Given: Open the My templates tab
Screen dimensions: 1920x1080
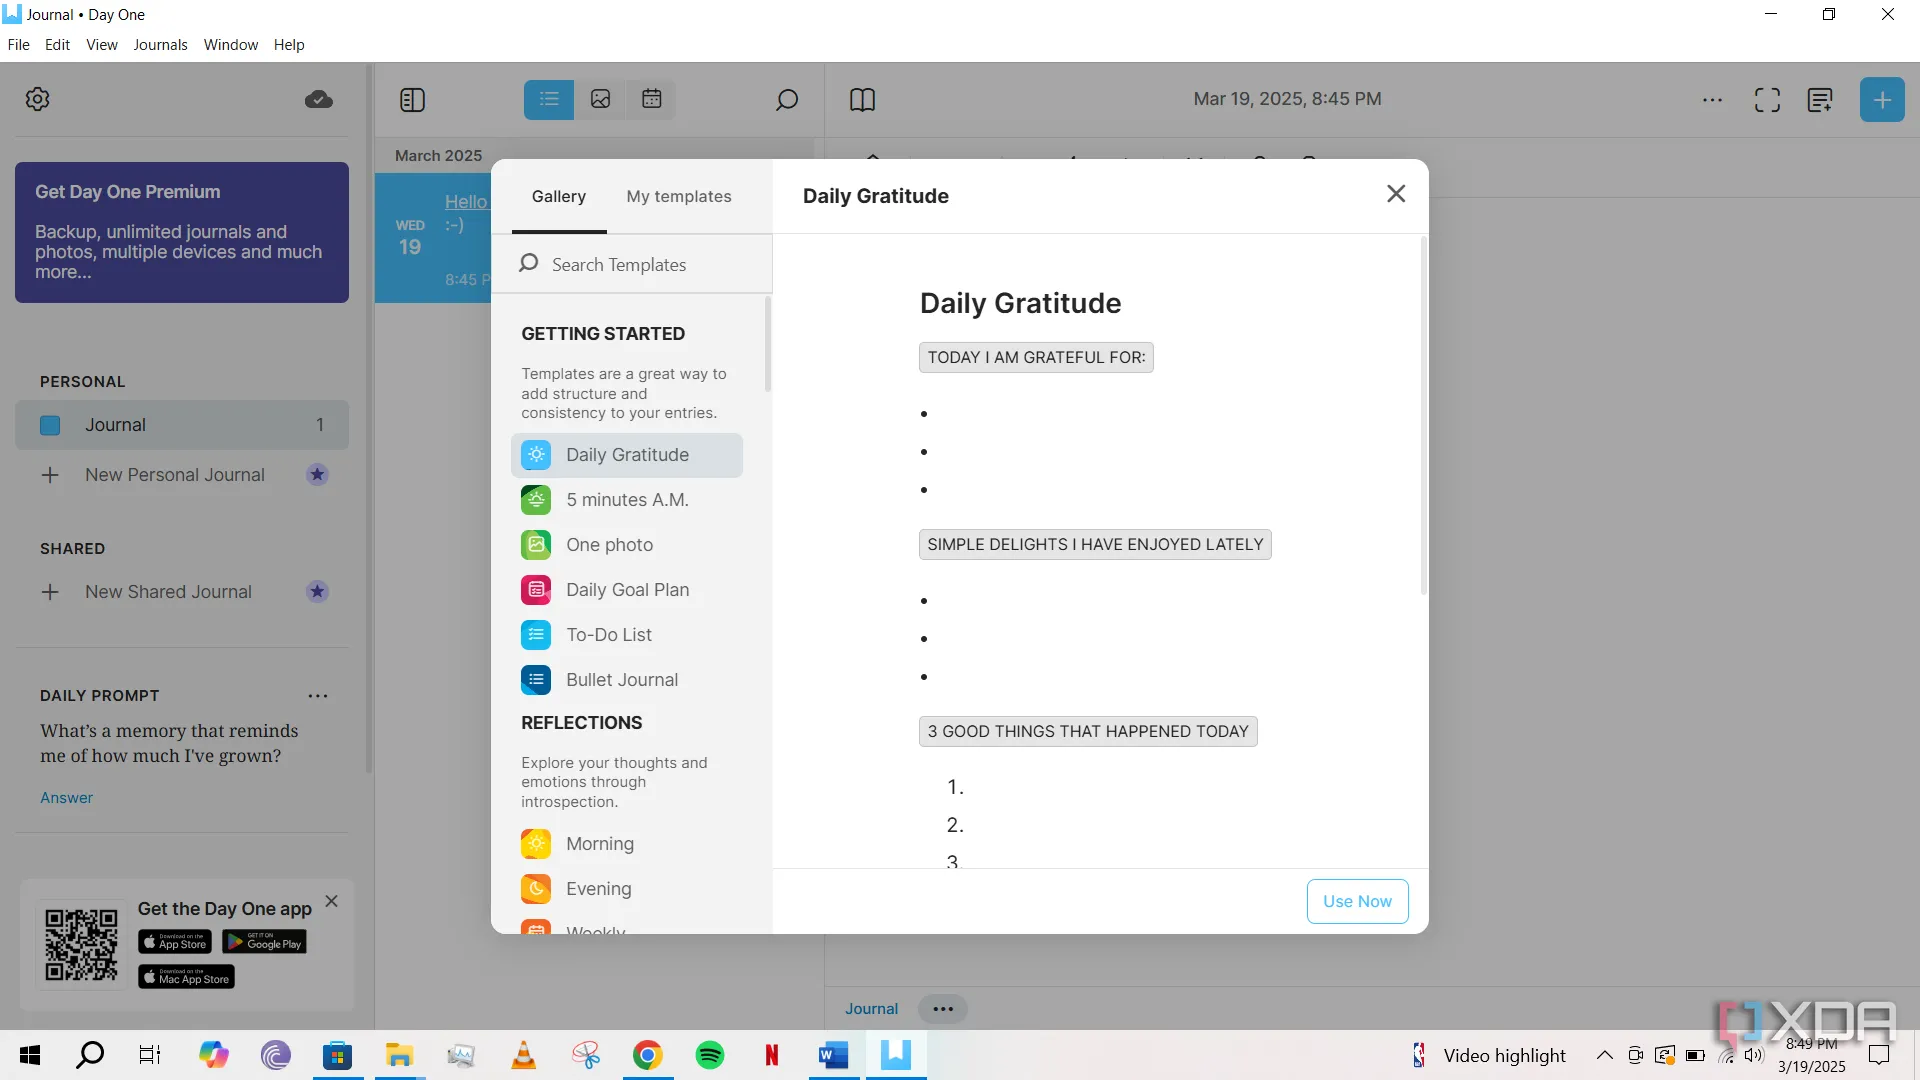Looking at the screenshot, I should pos(679,197).
